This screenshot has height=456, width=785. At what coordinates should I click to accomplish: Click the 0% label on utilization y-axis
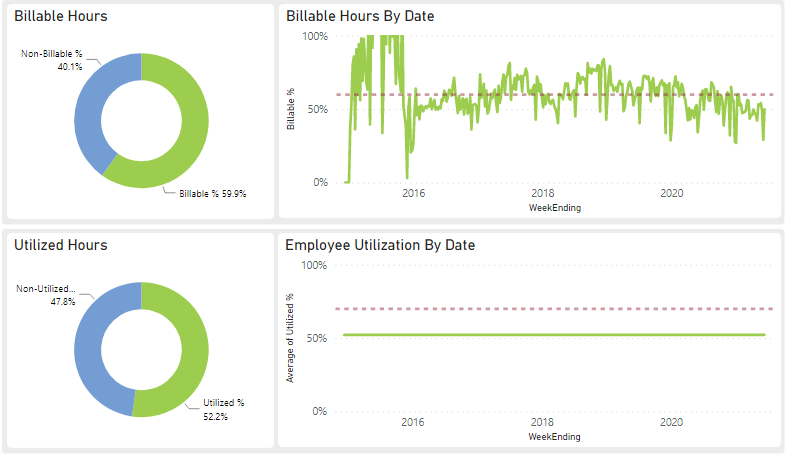point(319,411)
